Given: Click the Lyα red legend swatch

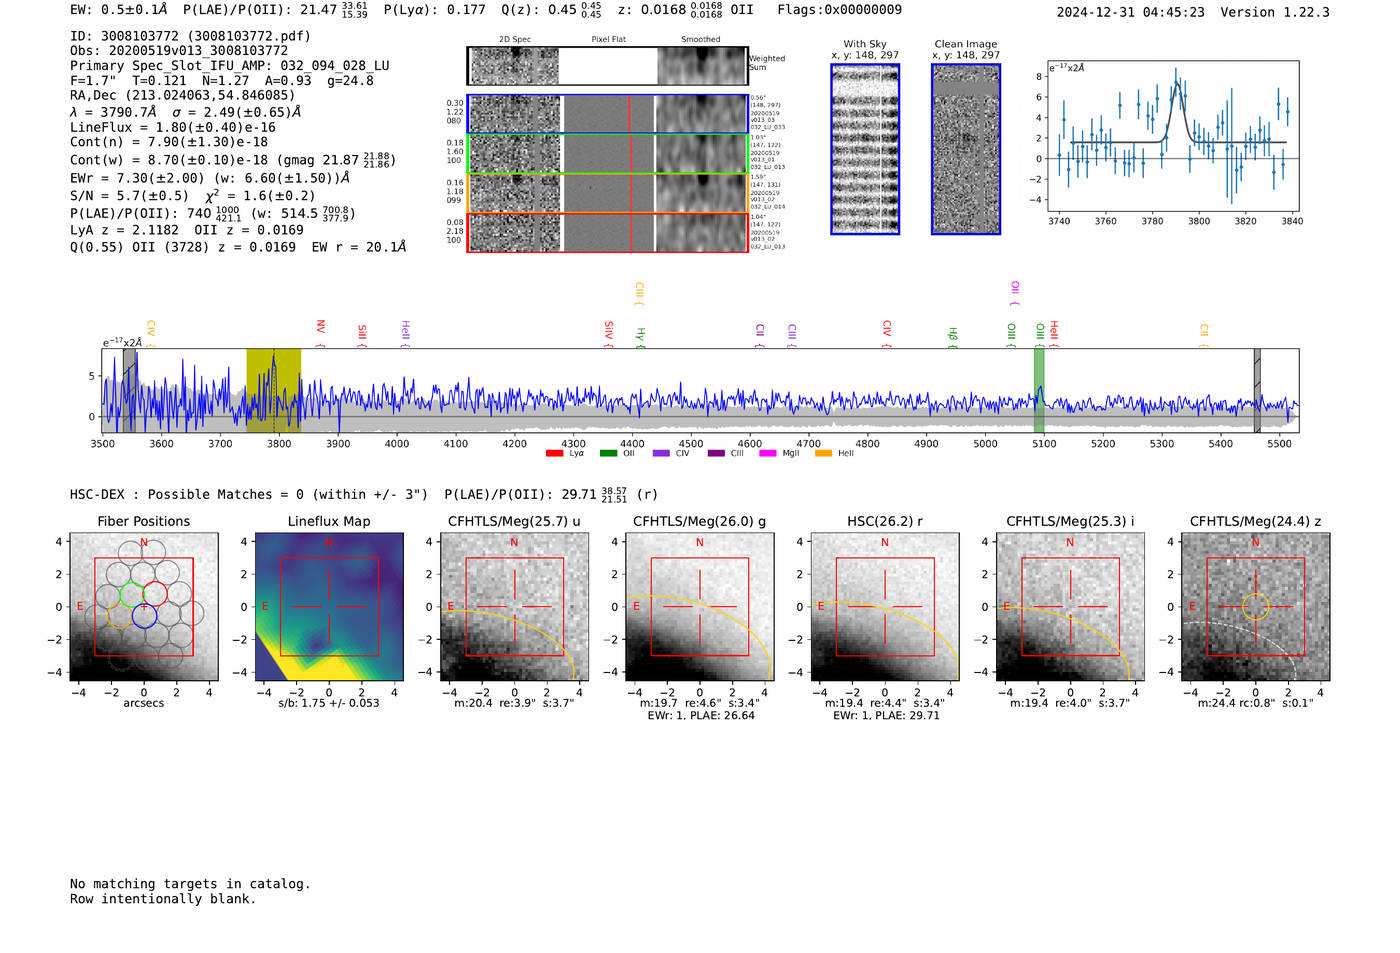Looking at the screenshot, I should pyautogui.click(x=554, y=453).
